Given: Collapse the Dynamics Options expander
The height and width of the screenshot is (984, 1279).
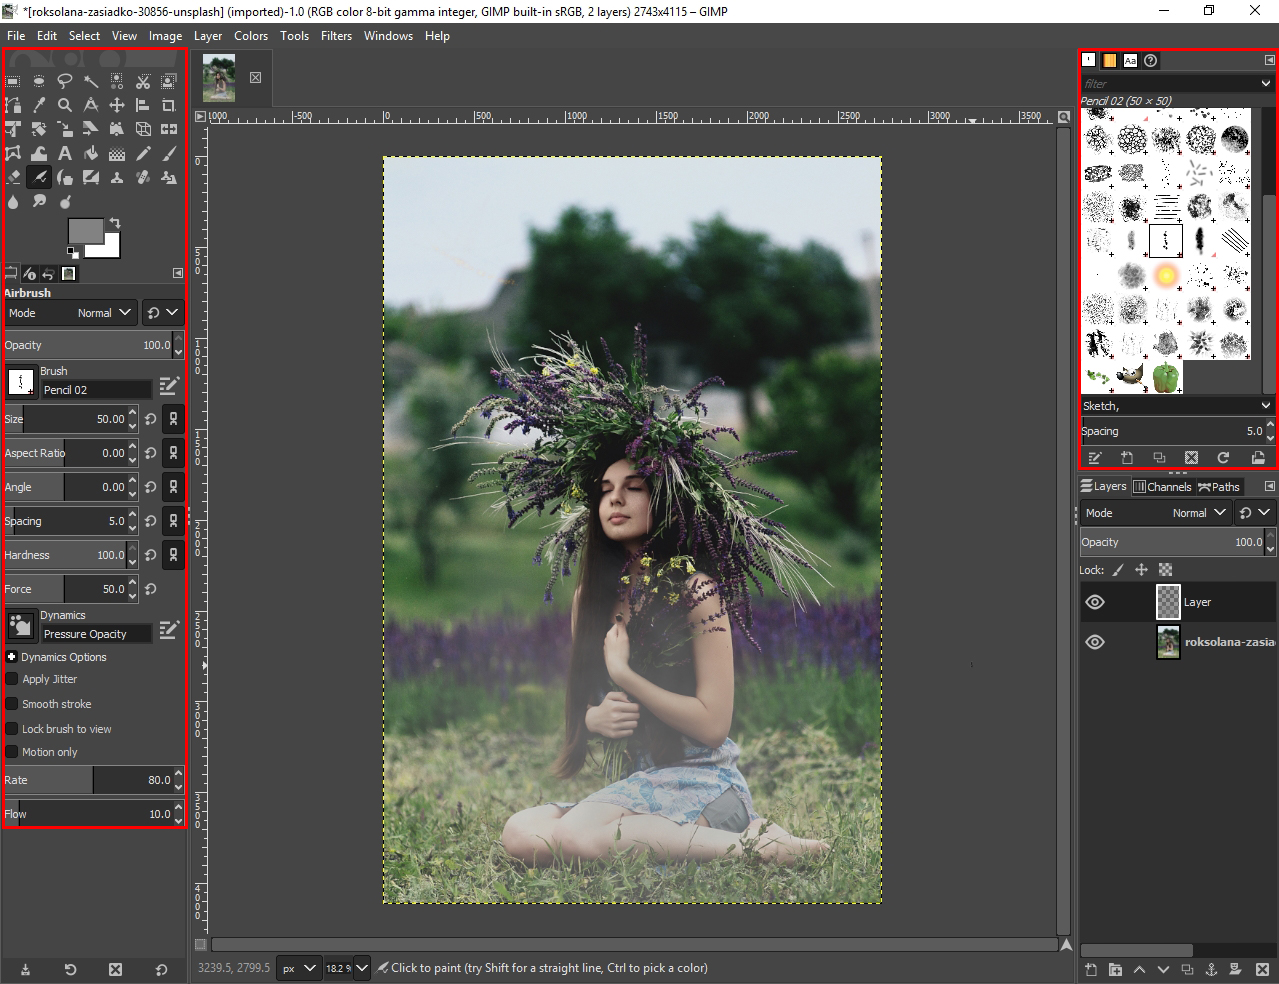Looking at the screenshot, I should pyautogui.click(x=12, y=657).
